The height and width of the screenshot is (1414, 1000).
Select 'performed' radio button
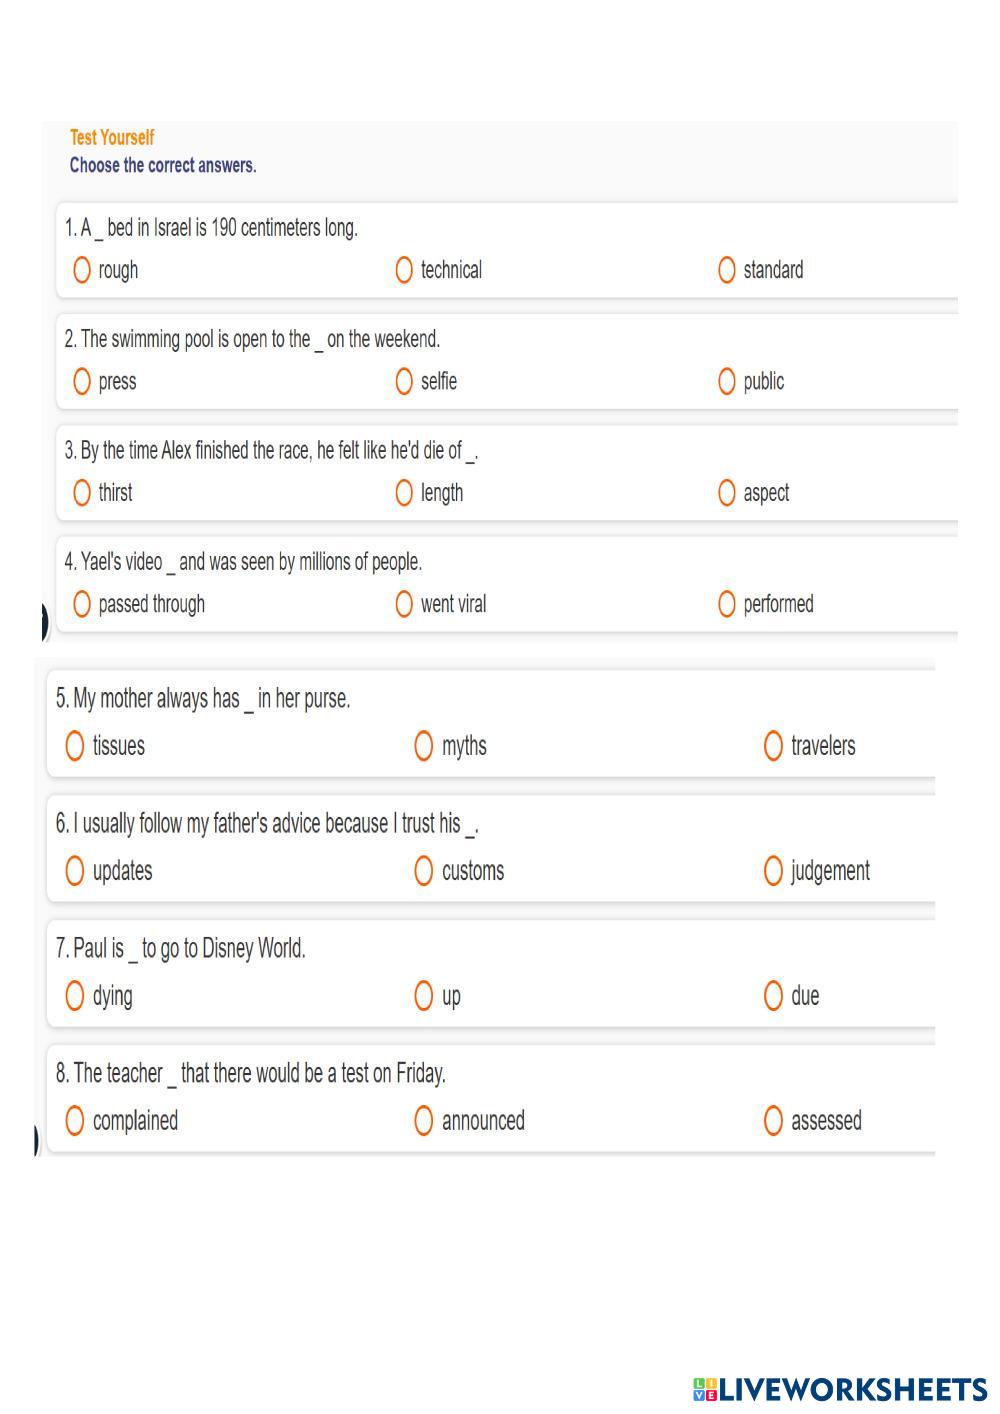click(x=727, y=604)
